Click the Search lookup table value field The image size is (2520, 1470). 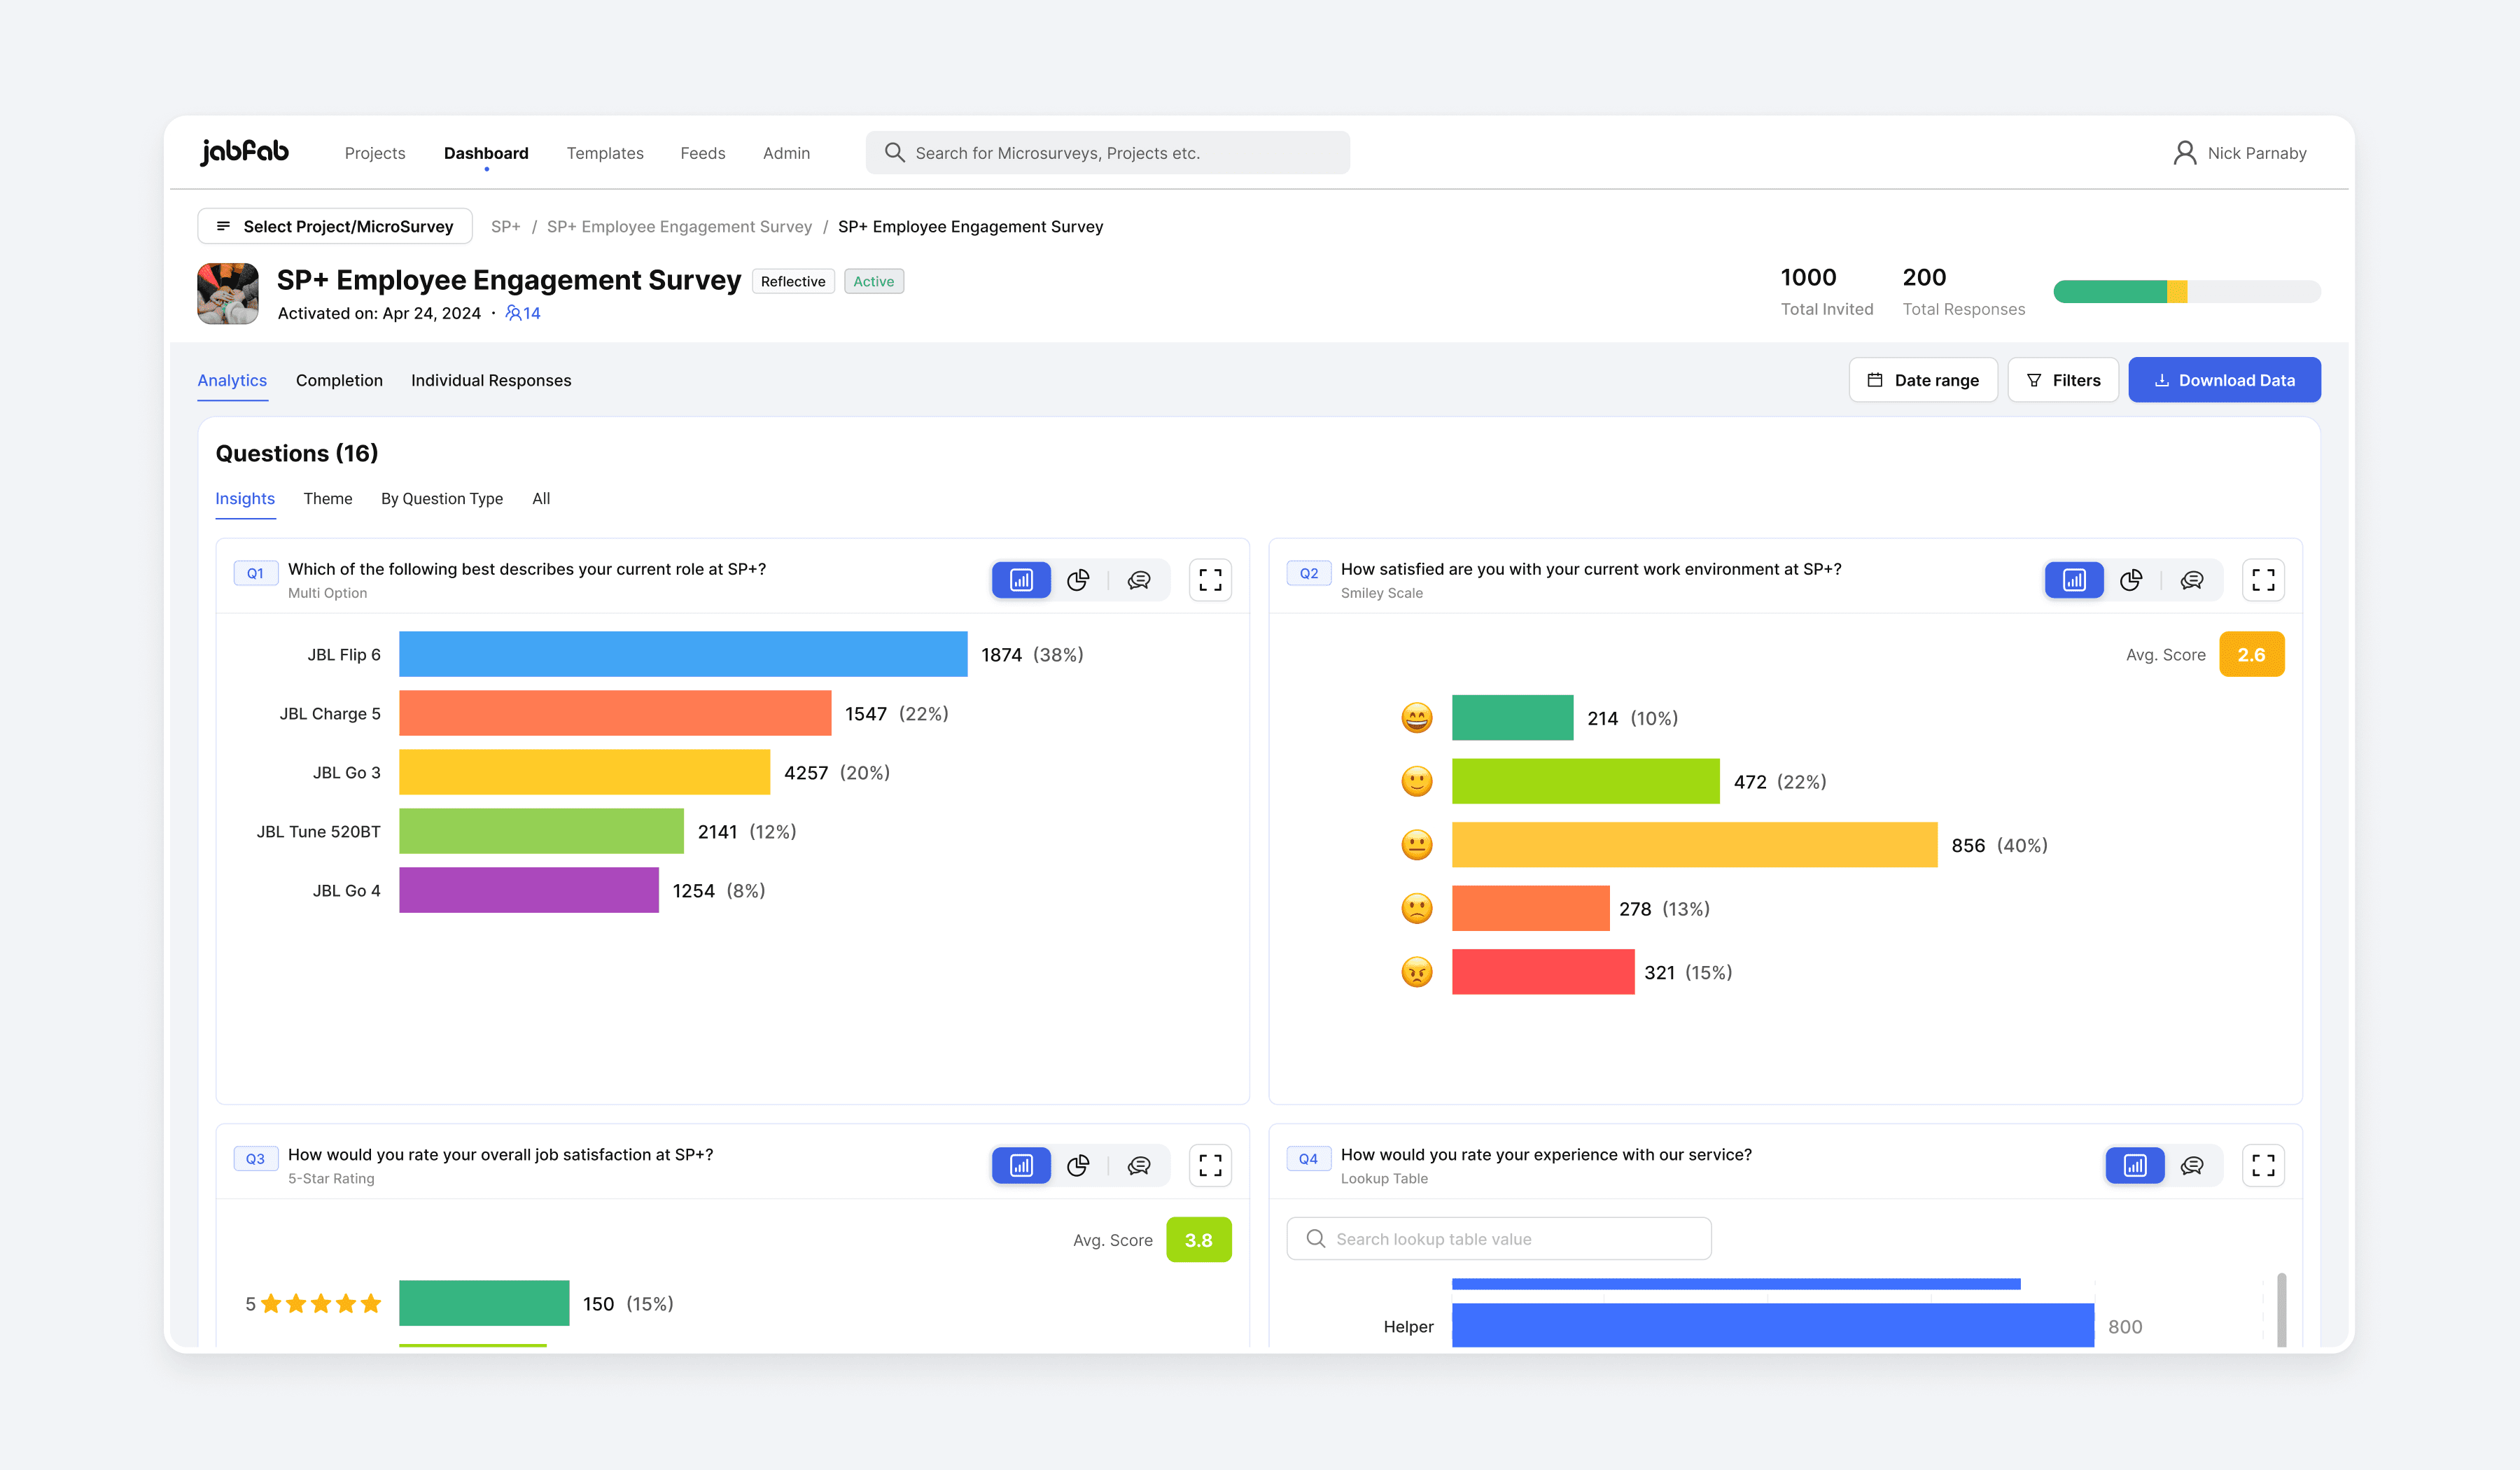tap(1499, 1239)
